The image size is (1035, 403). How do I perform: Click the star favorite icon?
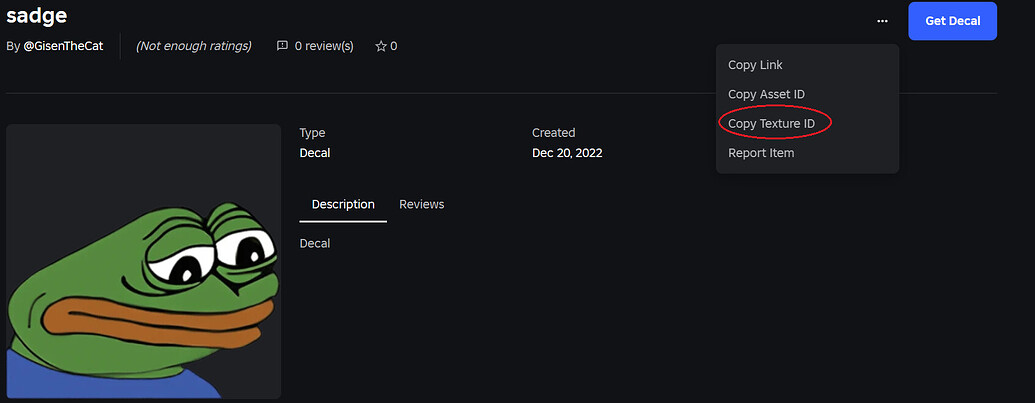click(380, 46)
